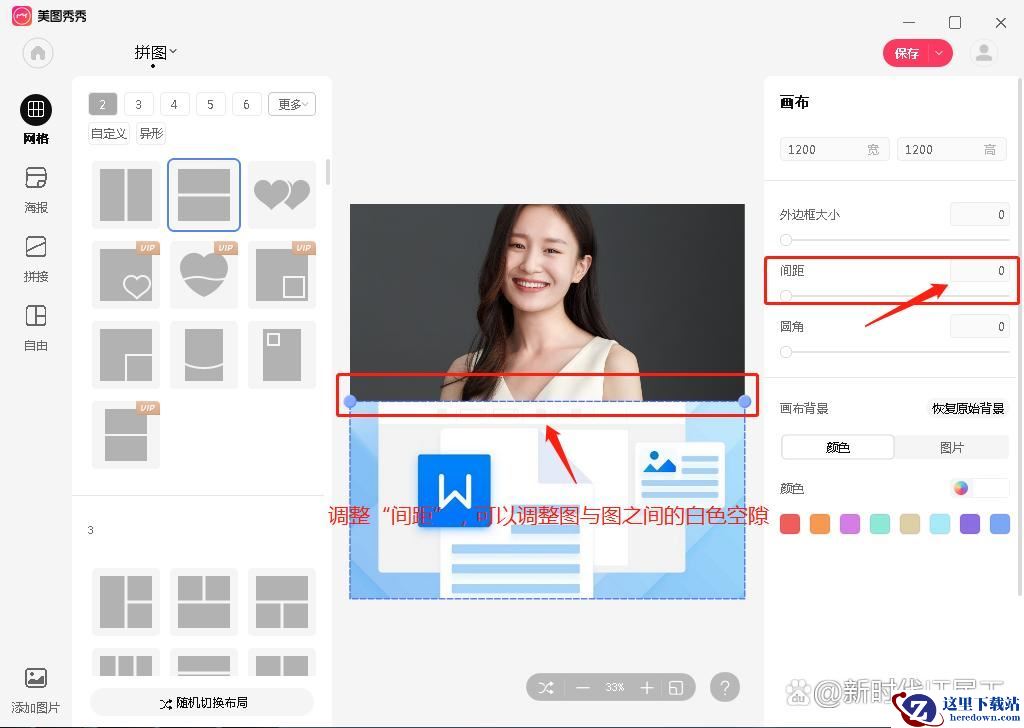Pick the double hearts layout

click(x=282, y=195)
